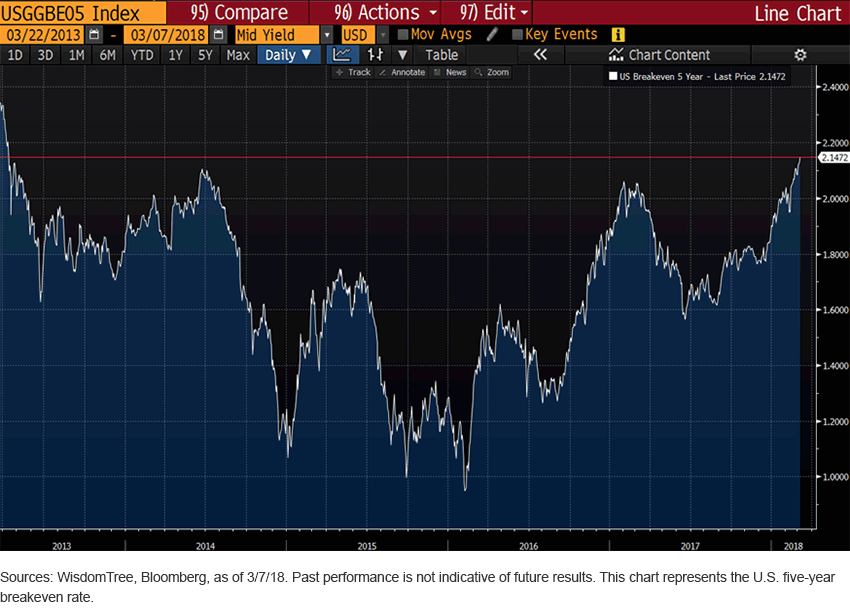Switch to Table view

coord(441,55)
